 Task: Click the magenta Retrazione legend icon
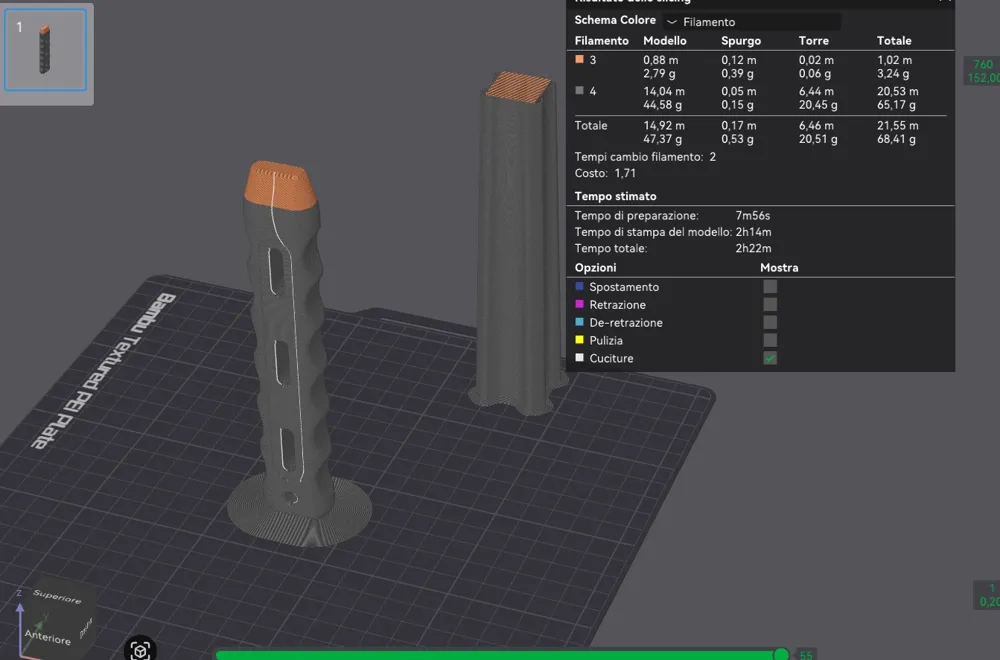[579, 305]
